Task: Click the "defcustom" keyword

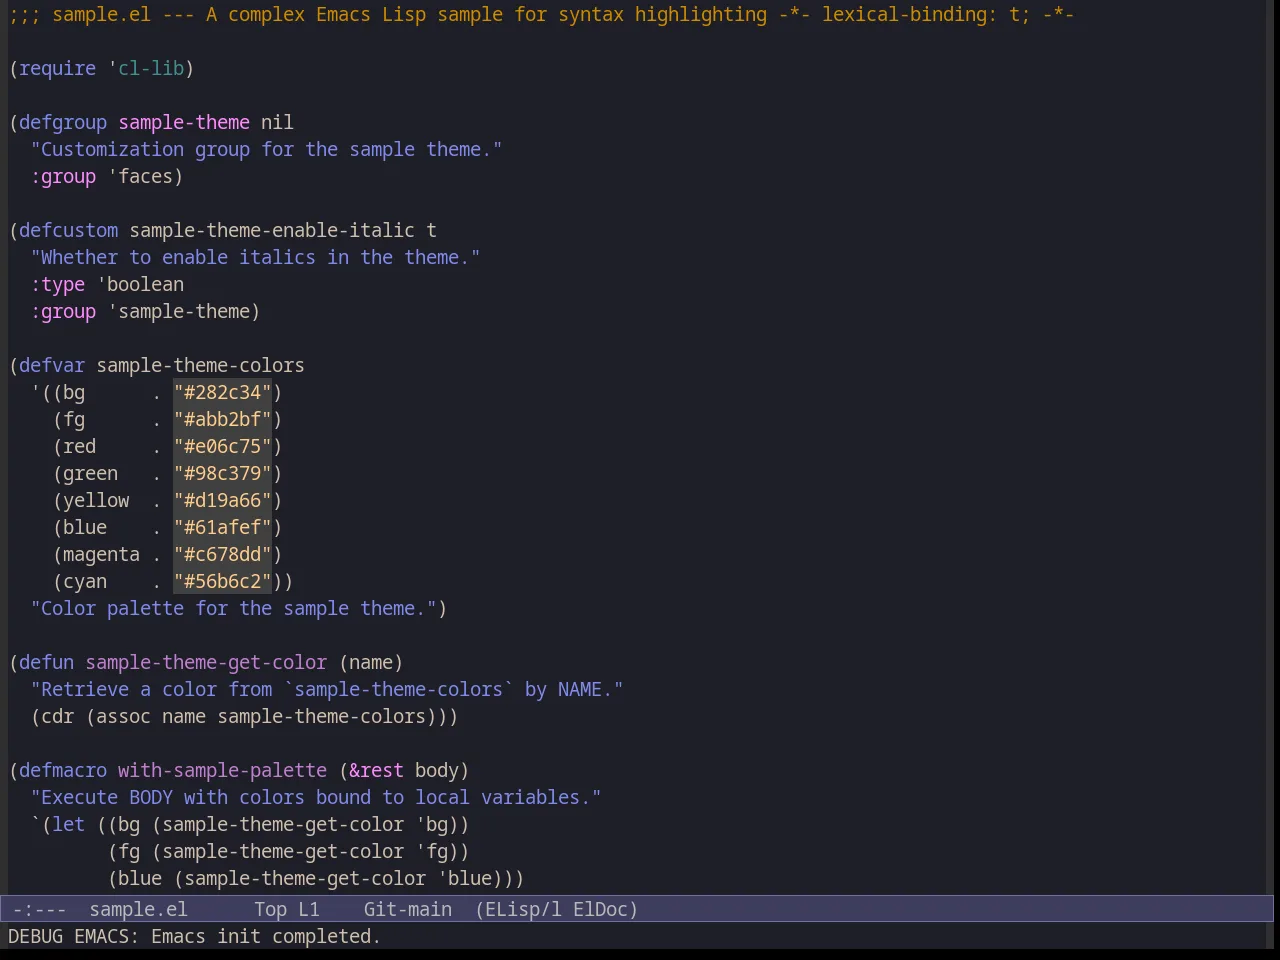Action: (68, 230)
